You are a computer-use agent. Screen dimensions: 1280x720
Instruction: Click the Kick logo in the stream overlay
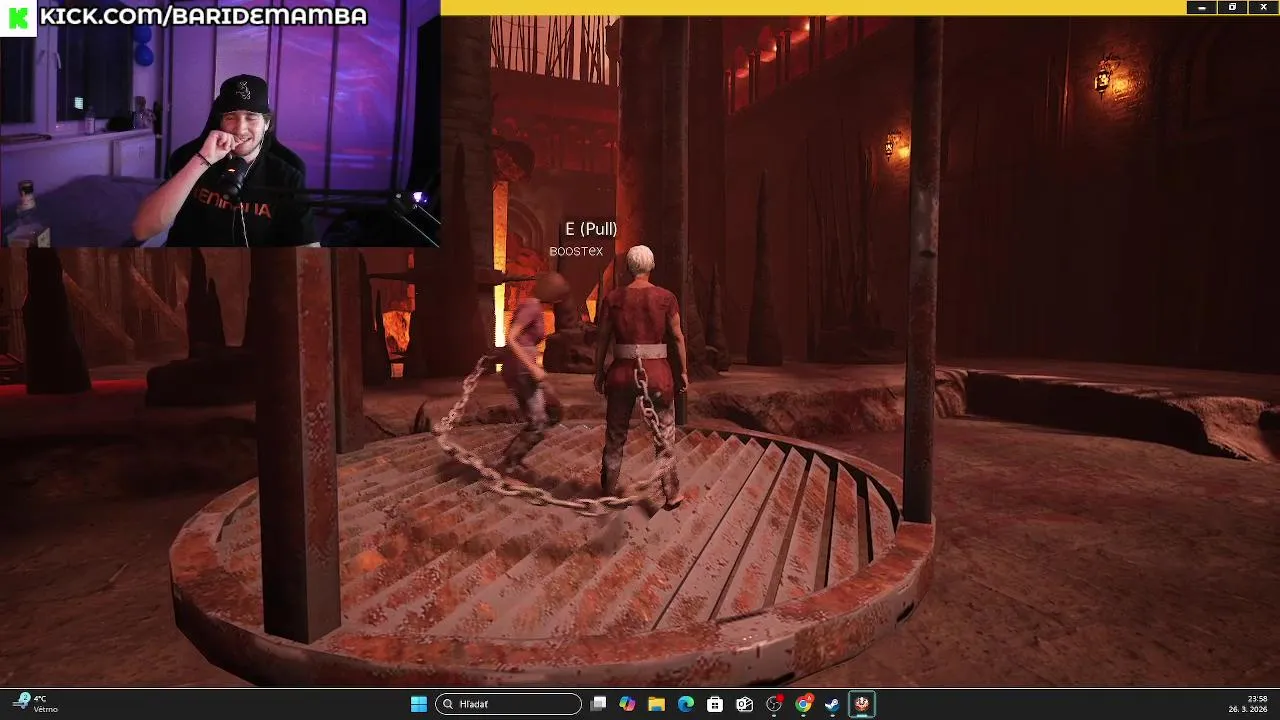(18, 17)
